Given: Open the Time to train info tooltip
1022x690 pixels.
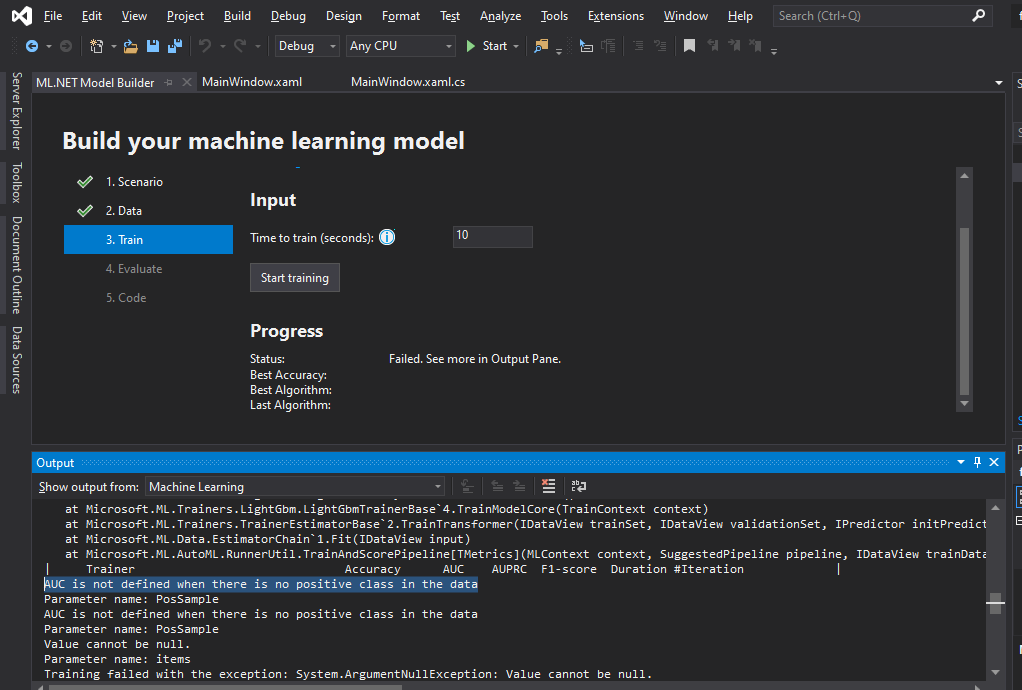Looking at the screenshot, I should coord(387,237).
